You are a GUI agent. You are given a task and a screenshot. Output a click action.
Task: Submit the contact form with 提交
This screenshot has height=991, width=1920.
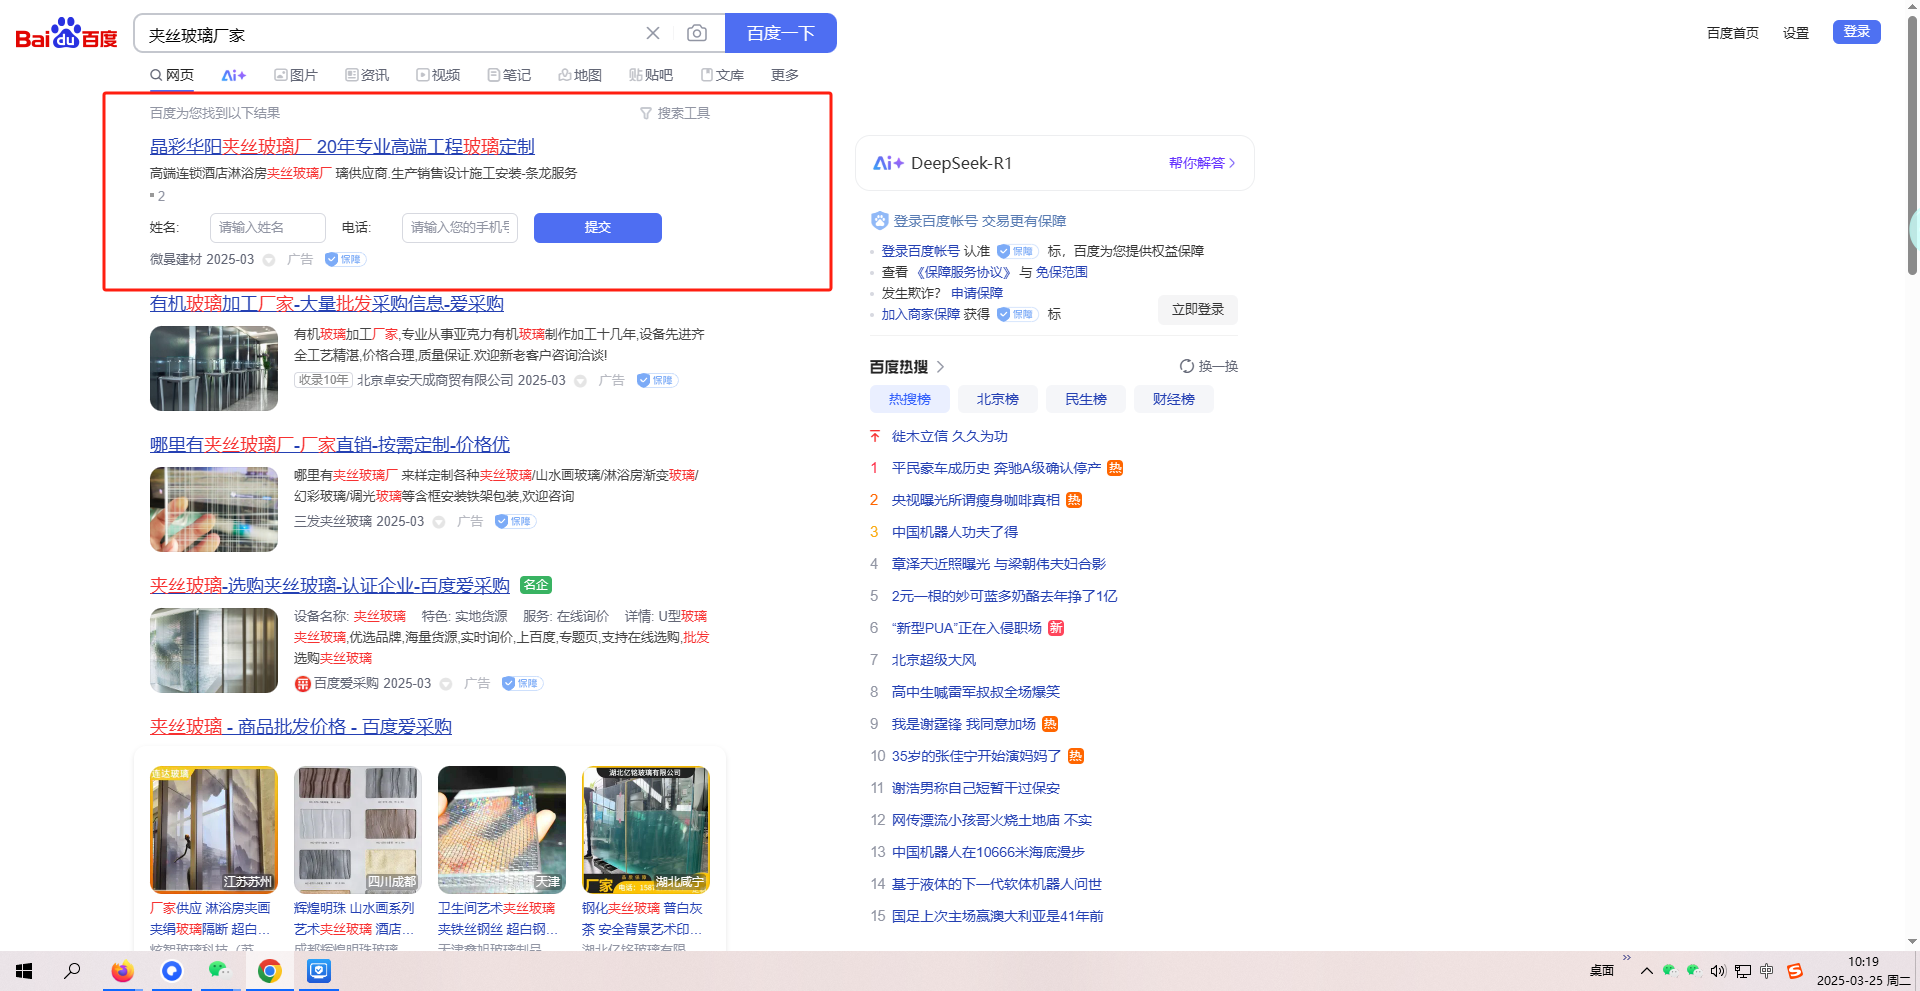coord(598,228)
